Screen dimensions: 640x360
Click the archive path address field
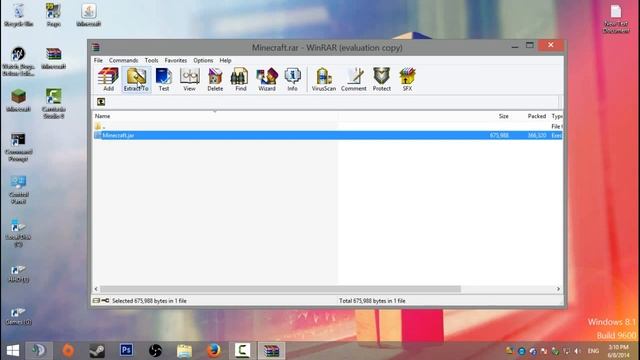coord(333,102)
